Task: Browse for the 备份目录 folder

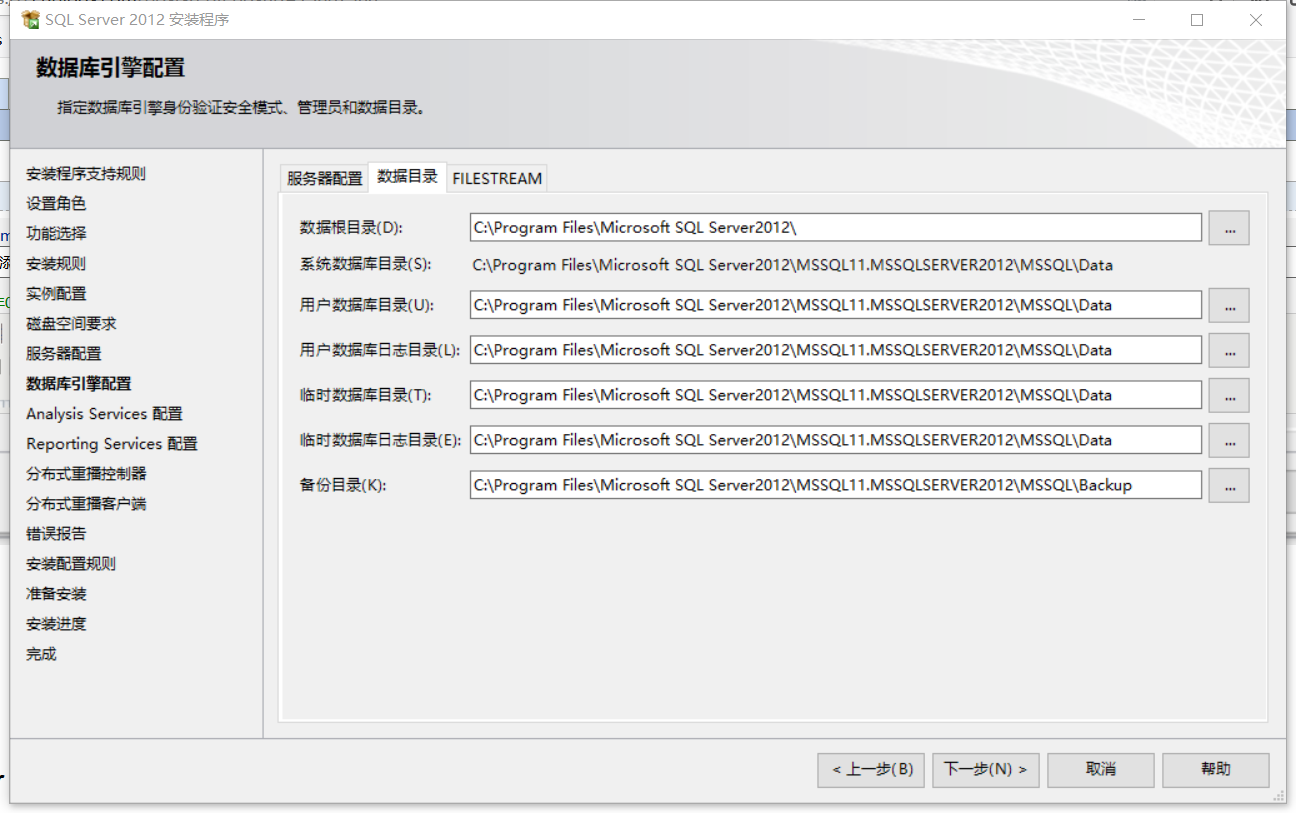Action: coord(1229,485)
